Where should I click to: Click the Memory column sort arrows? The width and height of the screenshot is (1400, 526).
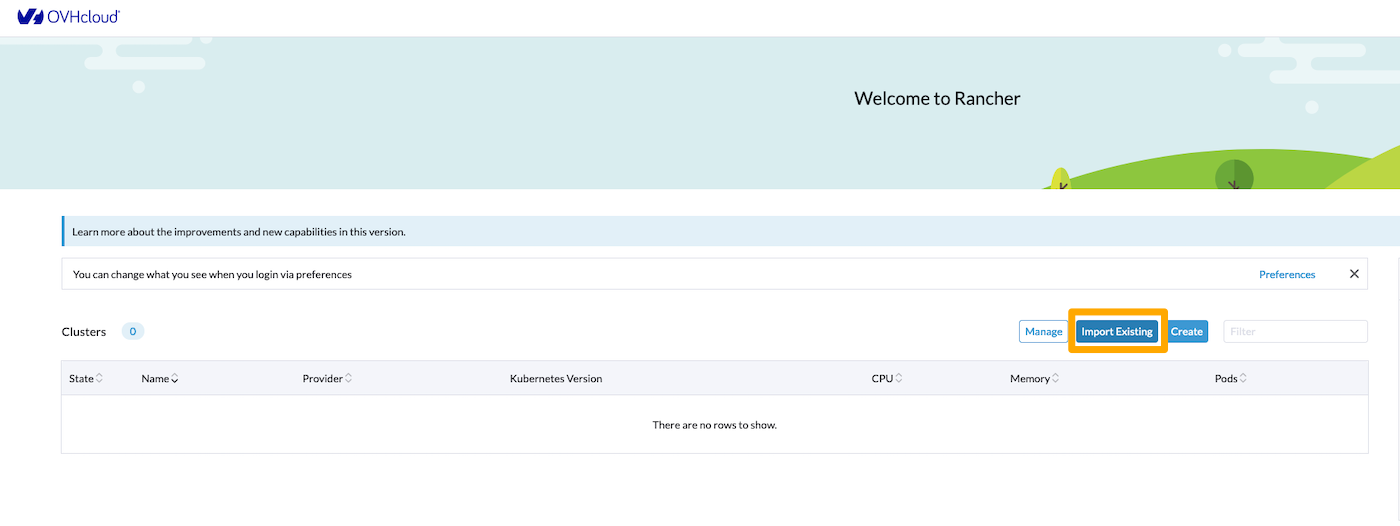click(x=1056, y=379)
